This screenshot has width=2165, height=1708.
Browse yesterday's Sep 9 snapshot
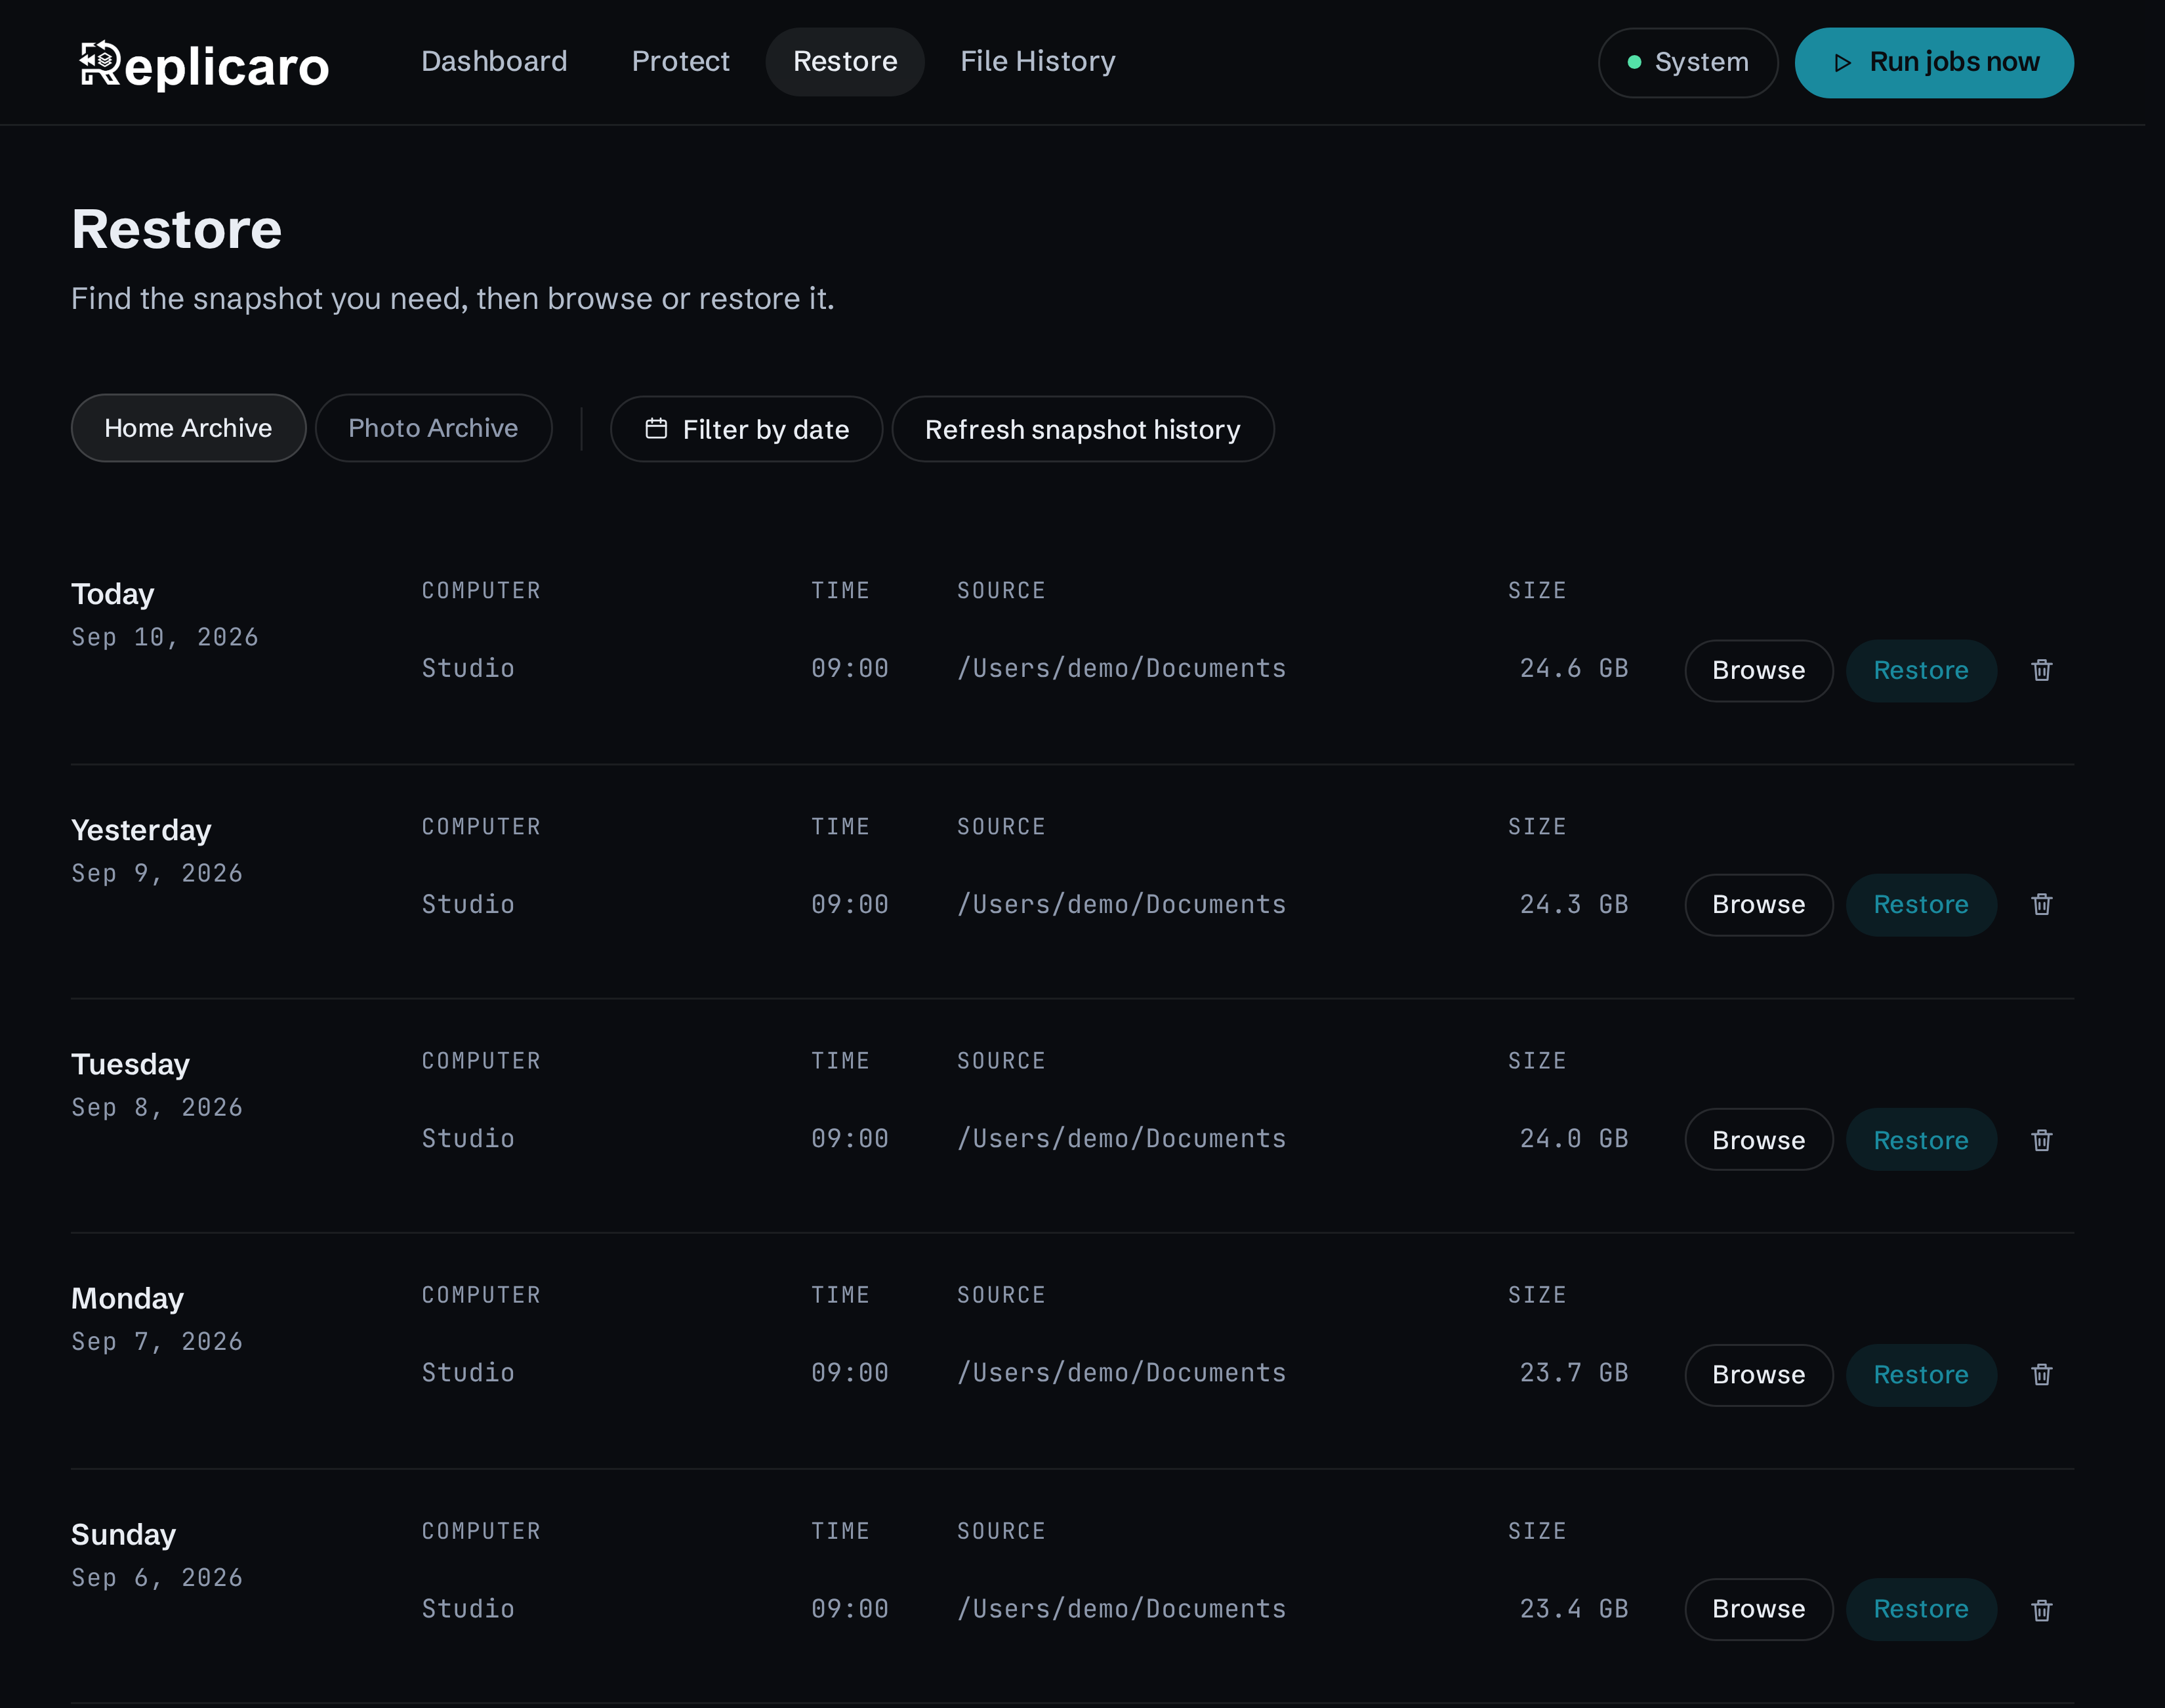[x=1758, y=905]
